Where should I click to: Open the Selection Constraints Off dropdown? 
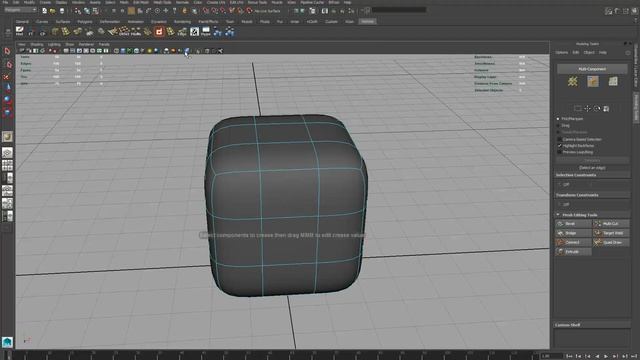(x=566, y=185)
